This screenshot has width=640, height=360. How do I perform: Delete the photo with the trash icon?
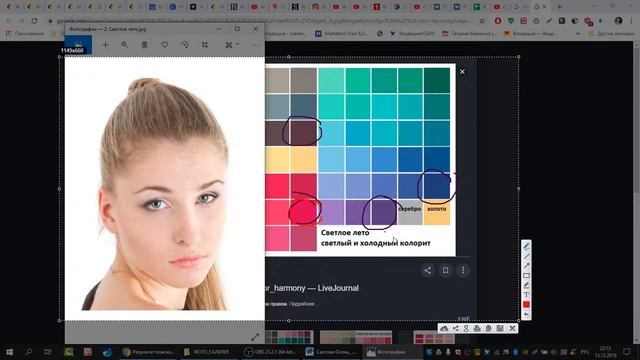tap(144, 44)
